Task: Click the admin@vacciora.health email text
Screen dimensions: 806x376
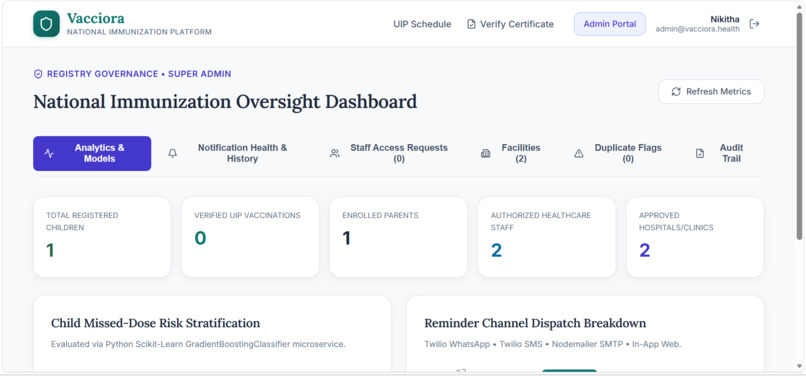Action: (698, 29)
